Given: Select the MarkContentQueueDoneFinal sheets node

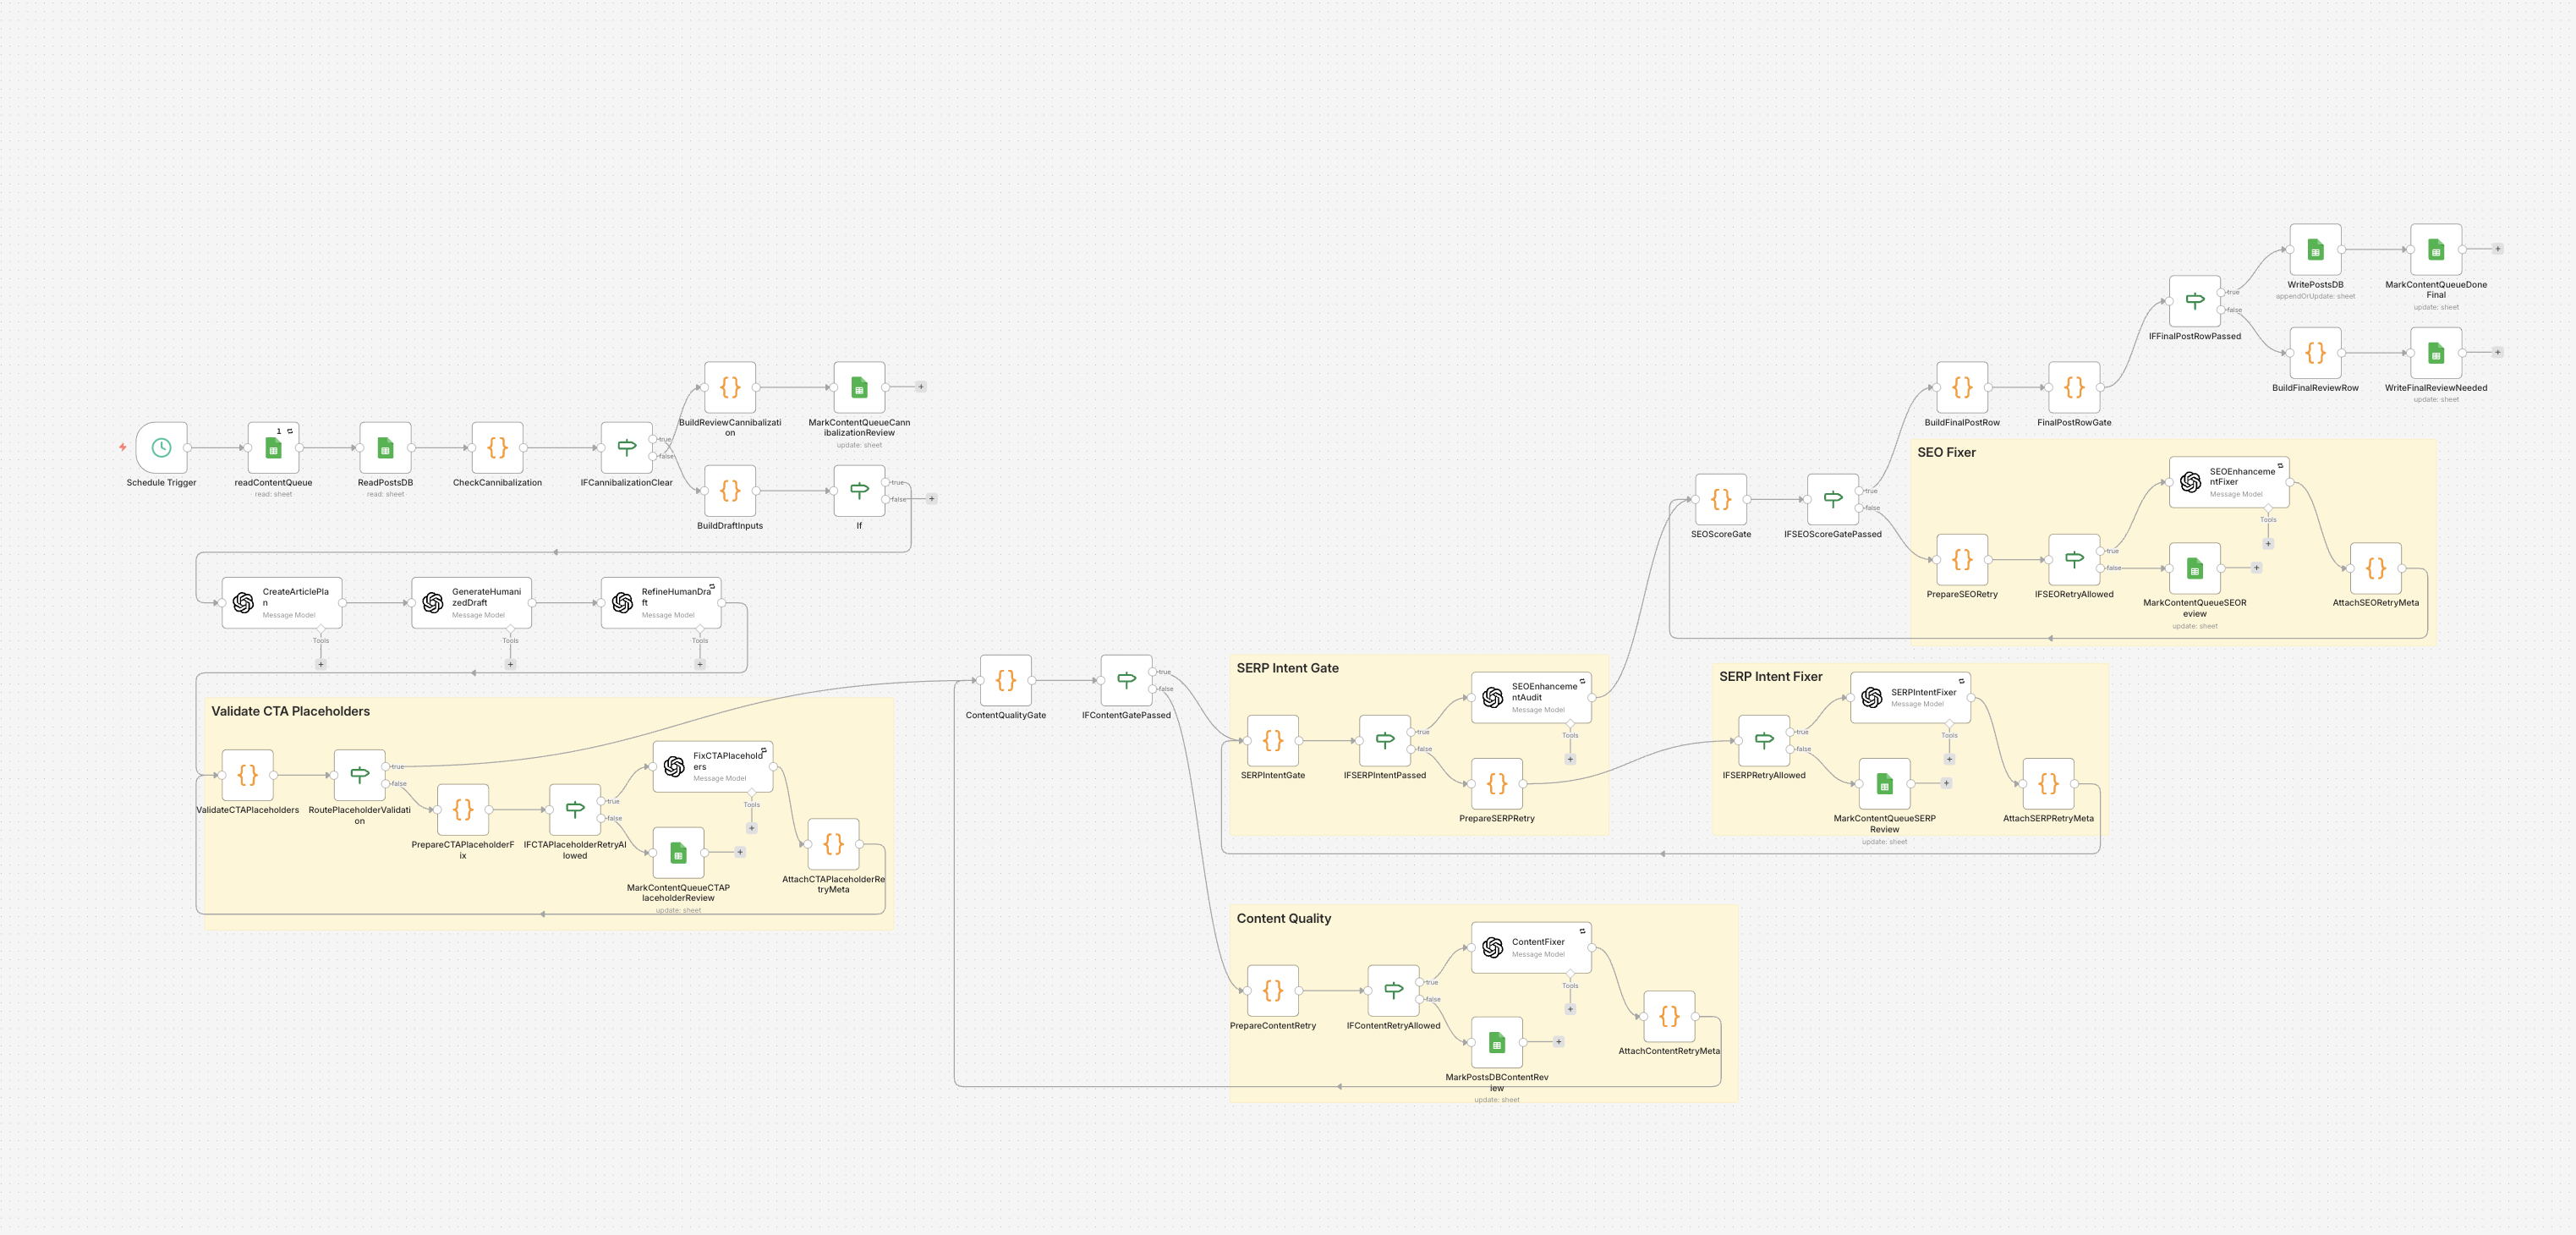Looking at the screenshot, I should click(x=2436, y=250).
